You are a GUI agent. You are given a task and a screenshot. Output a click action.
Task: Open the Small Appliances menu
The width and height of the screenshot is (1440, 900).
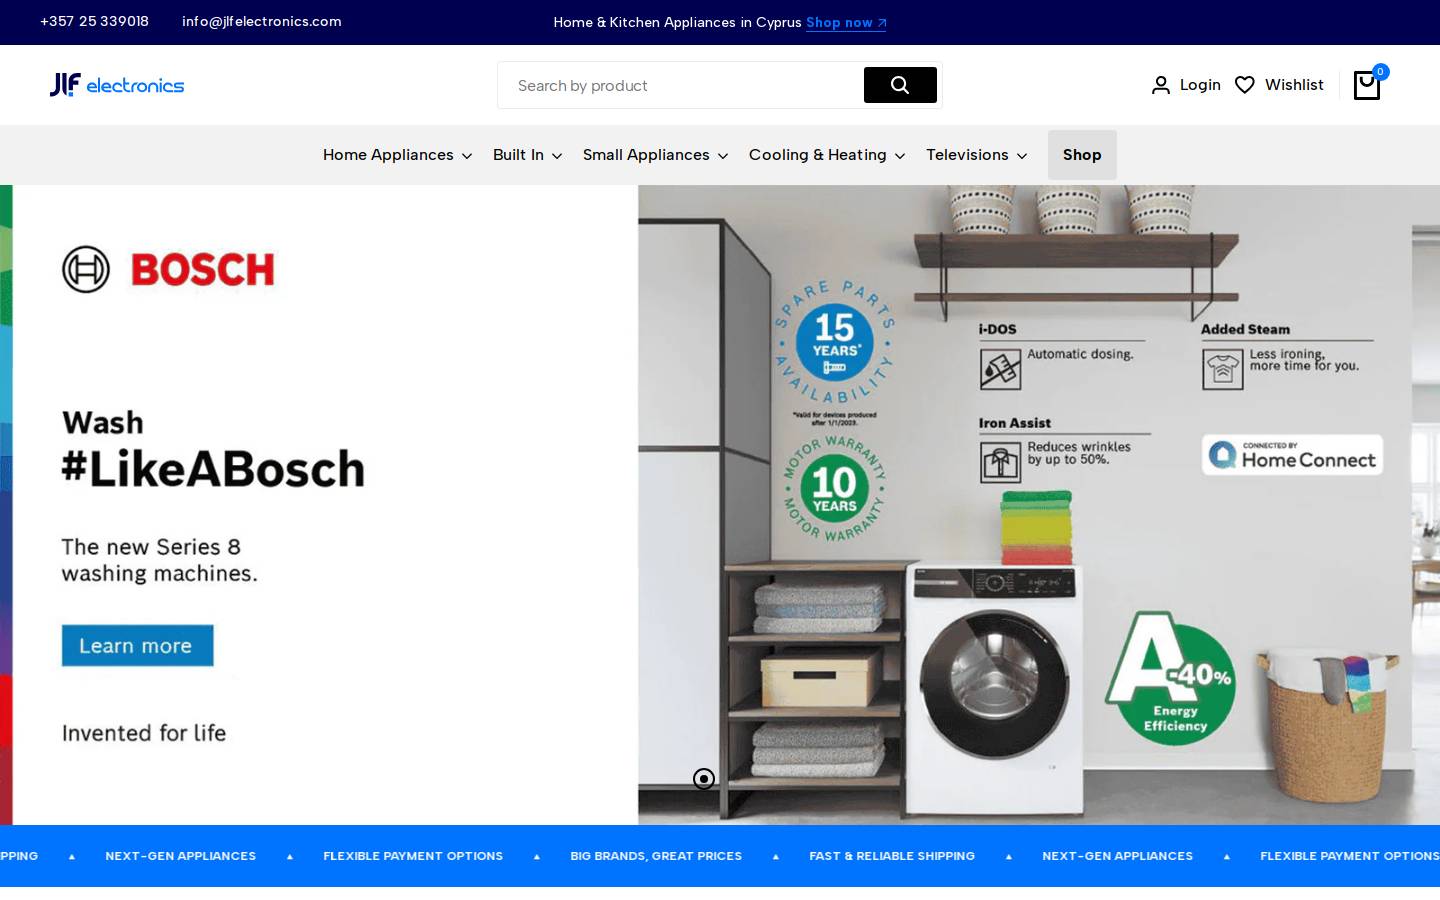655,155
